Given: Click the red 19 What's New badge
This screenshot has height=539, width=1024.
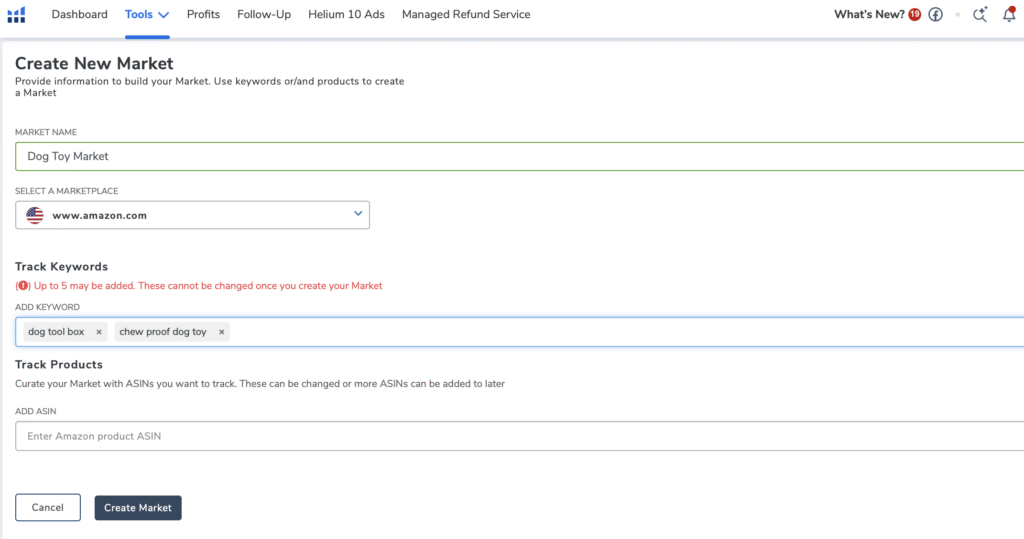Looking at the screenshot, I should point(915,15).
